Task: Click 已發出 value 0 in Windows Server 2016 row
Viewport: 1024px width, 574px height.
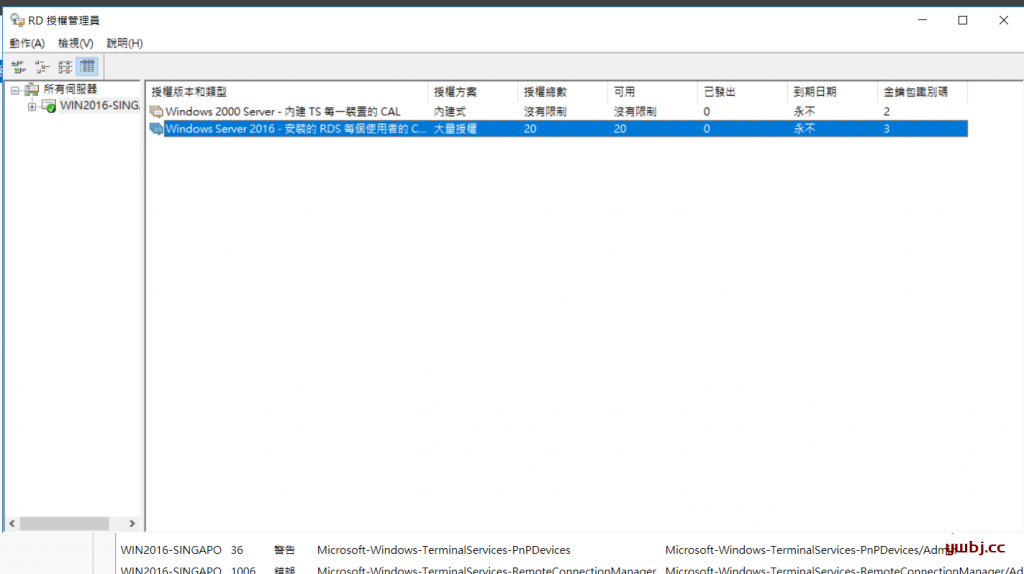Action: tap(707, 129)
